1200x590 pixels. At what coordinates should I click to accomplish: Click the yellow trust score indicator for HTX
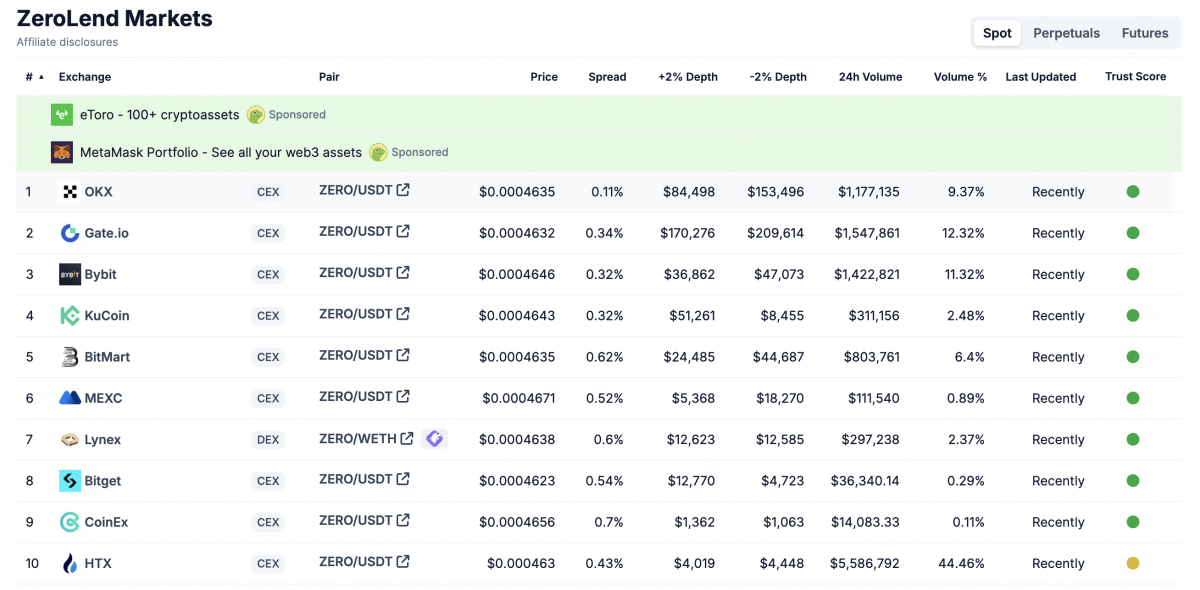coord(1133,563)
